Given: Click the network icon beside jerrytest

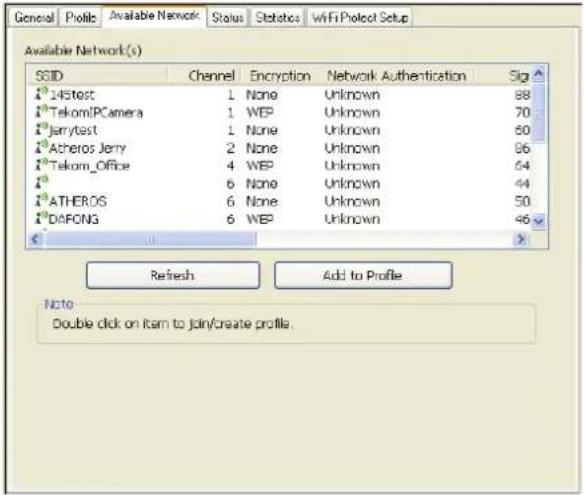Looking at the screenshot, I should pos(41,129).
